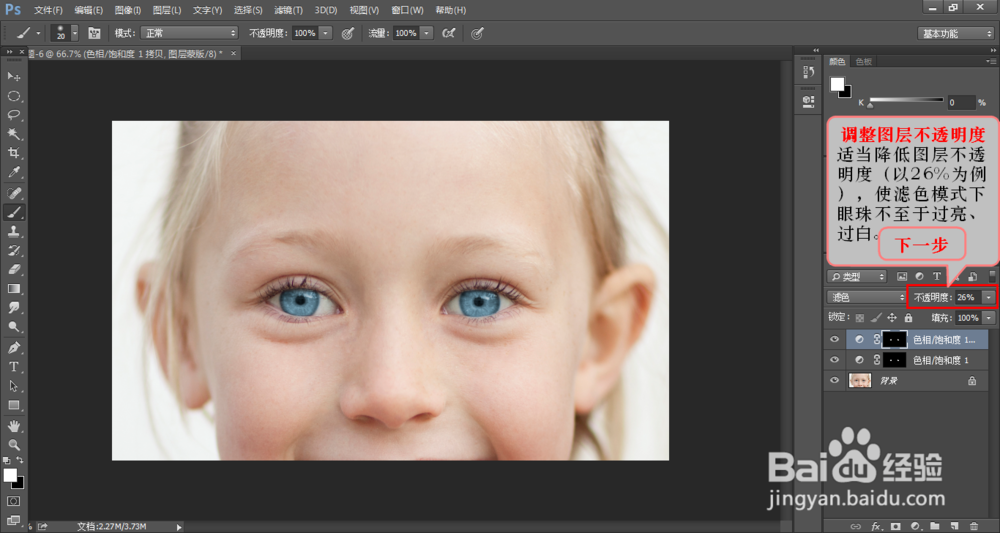The image size is (1000, 533).
Task: Toggle lock position
Action: pos(892,318)
